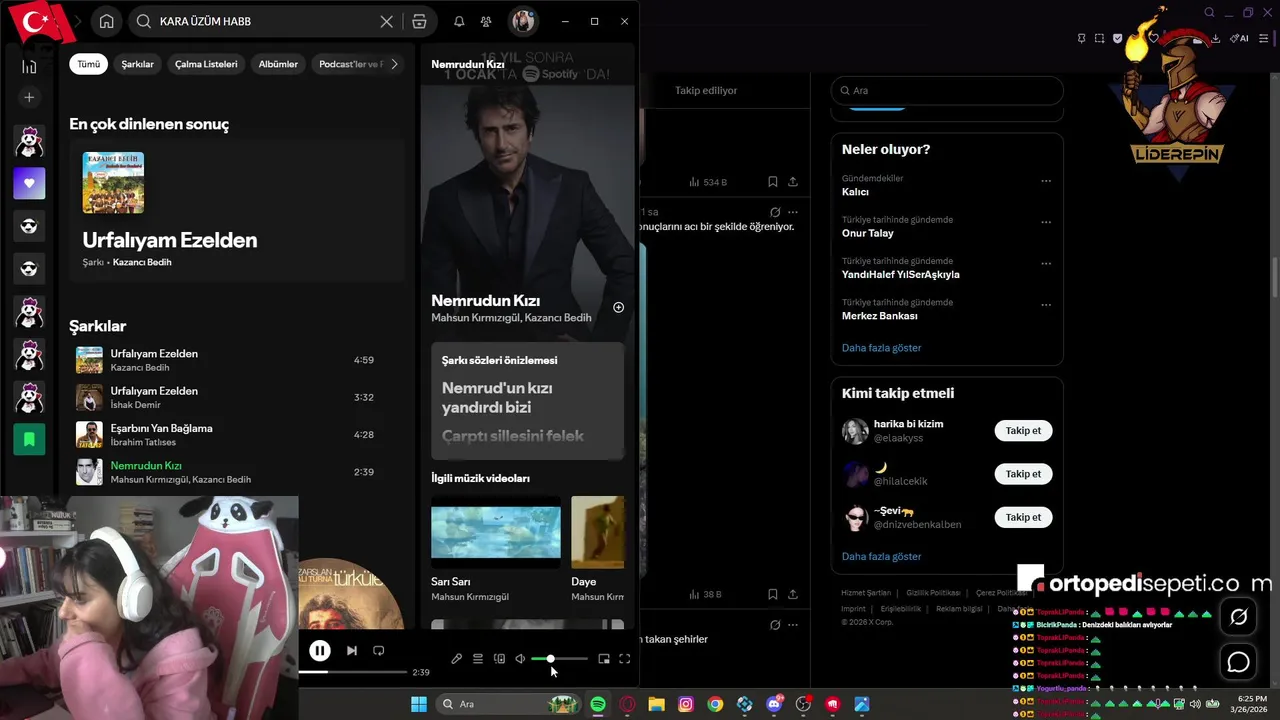Reveal more filter chips with the arrow

pyautogui.click(x=394, y=64)
